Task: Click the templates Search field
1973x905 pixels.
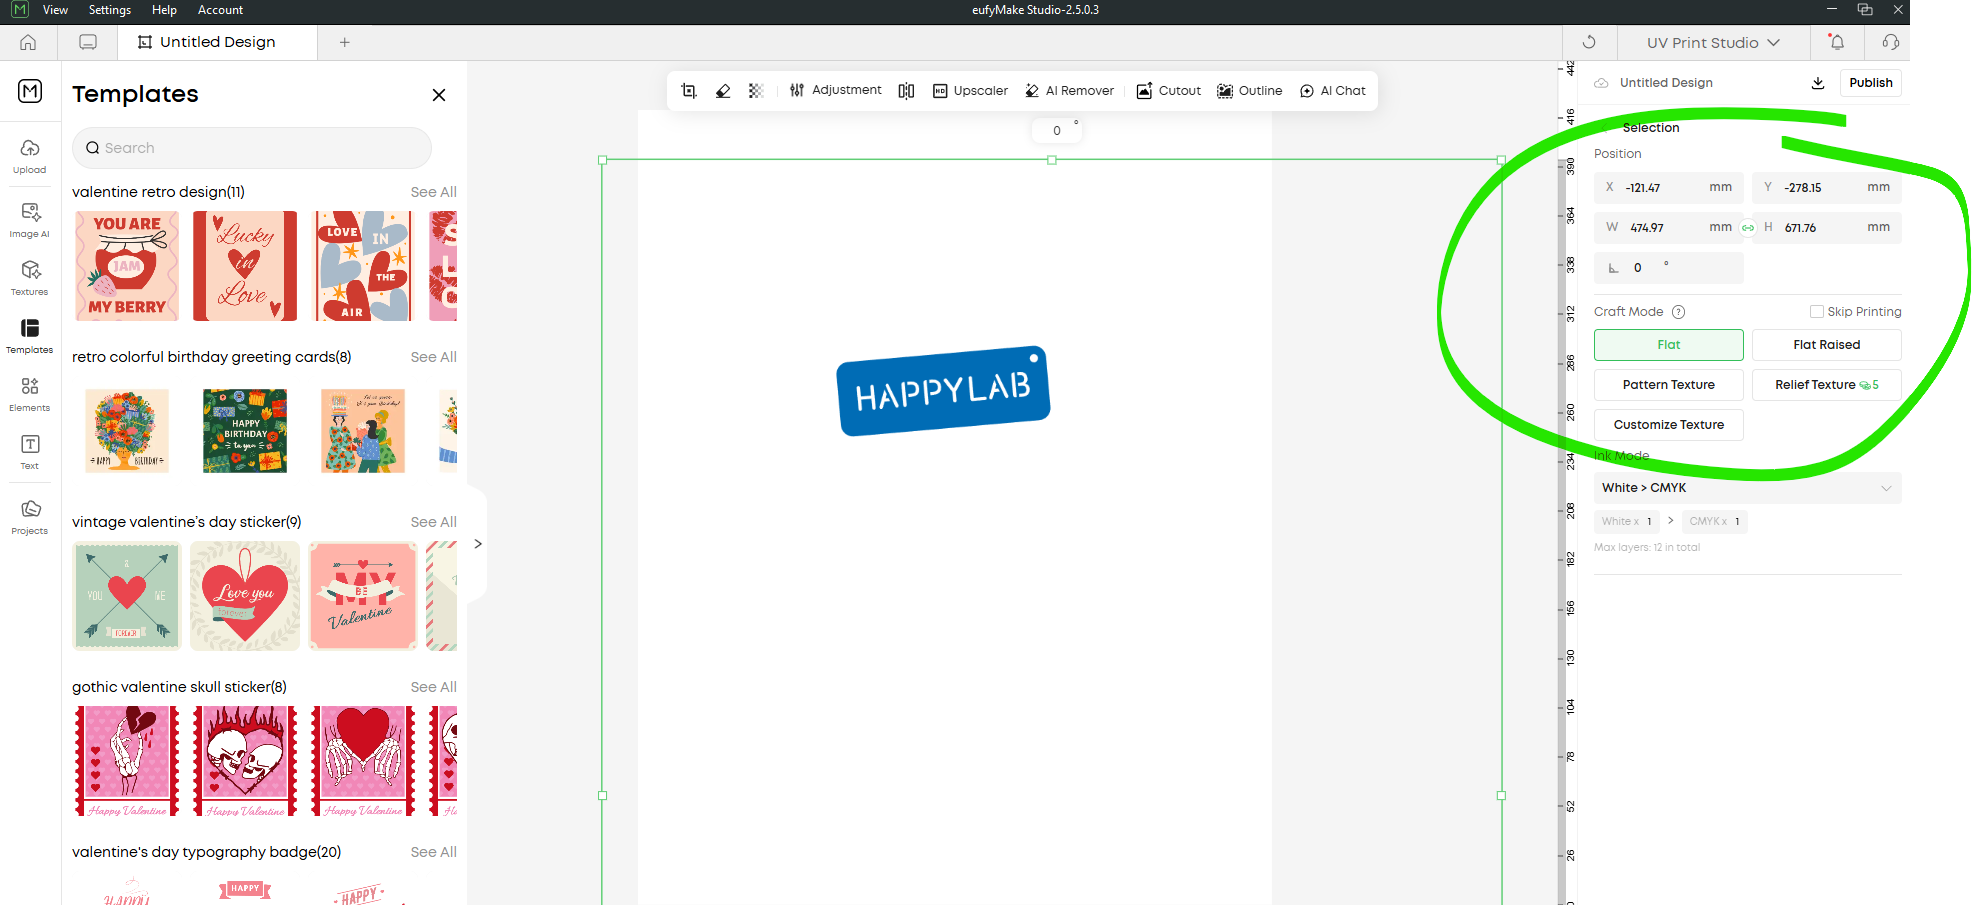Action: (252, 148)
